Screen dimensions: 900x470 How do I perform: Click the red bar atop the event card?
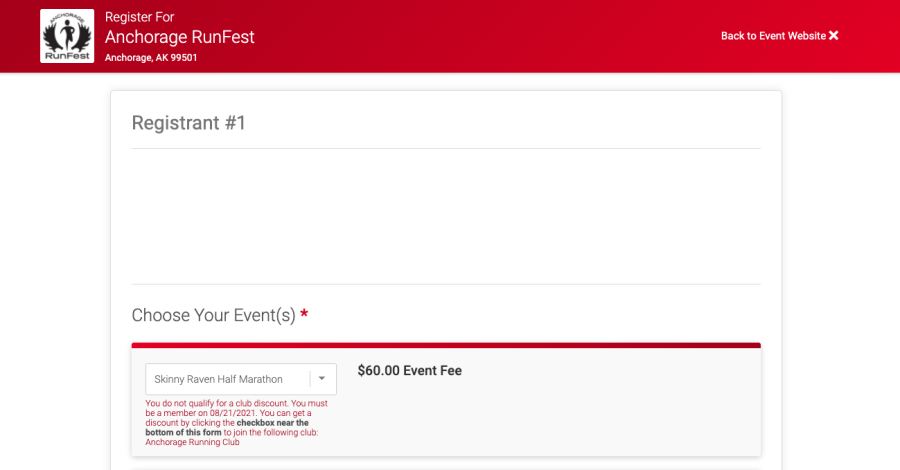445,345
